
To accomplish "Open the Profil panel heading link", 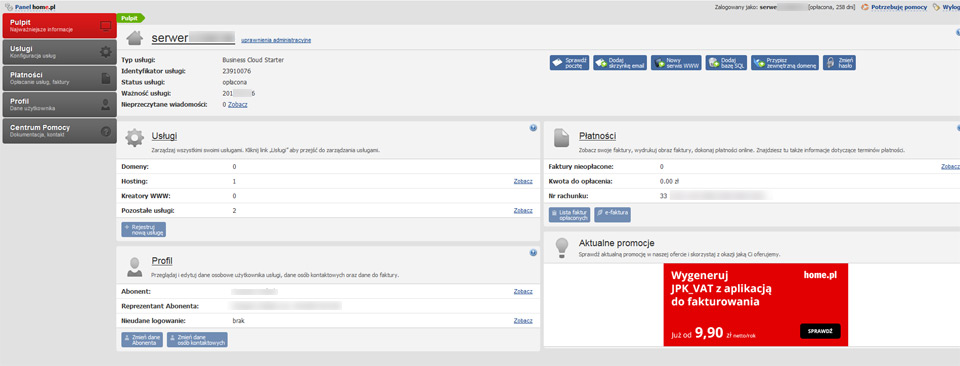I will (x=162, y=260).
